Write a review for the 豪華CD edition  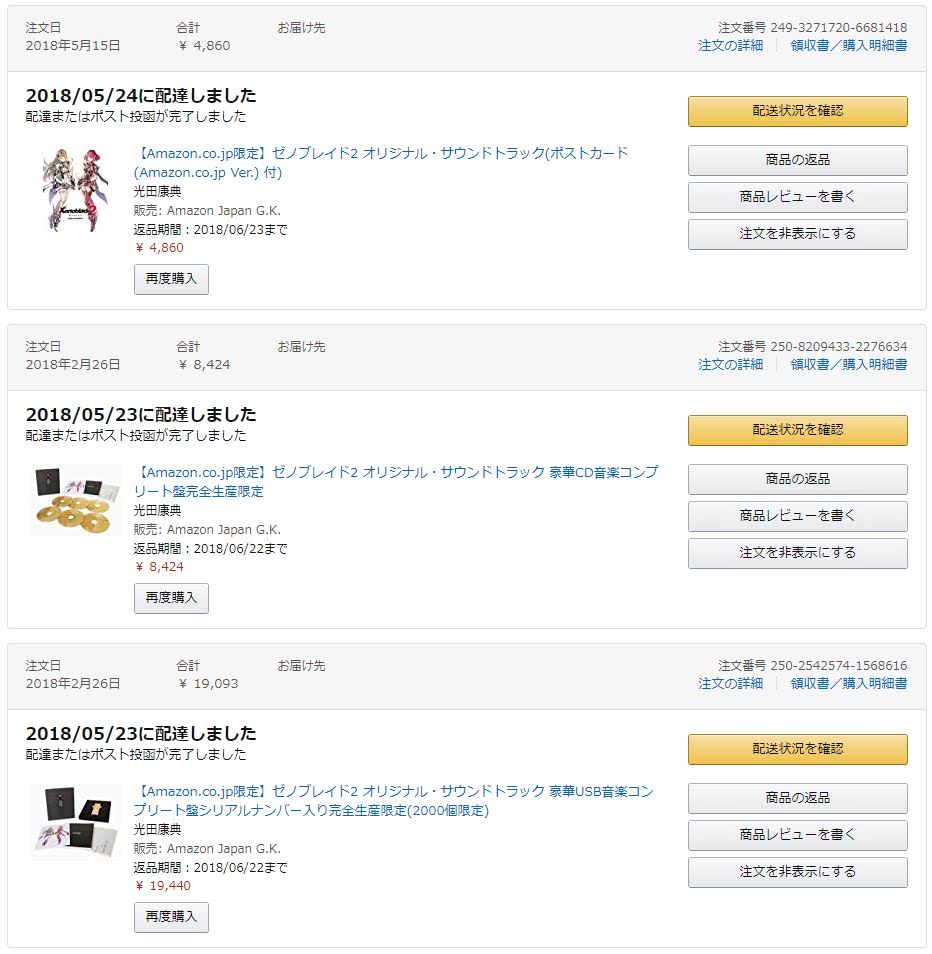[797, 516]
